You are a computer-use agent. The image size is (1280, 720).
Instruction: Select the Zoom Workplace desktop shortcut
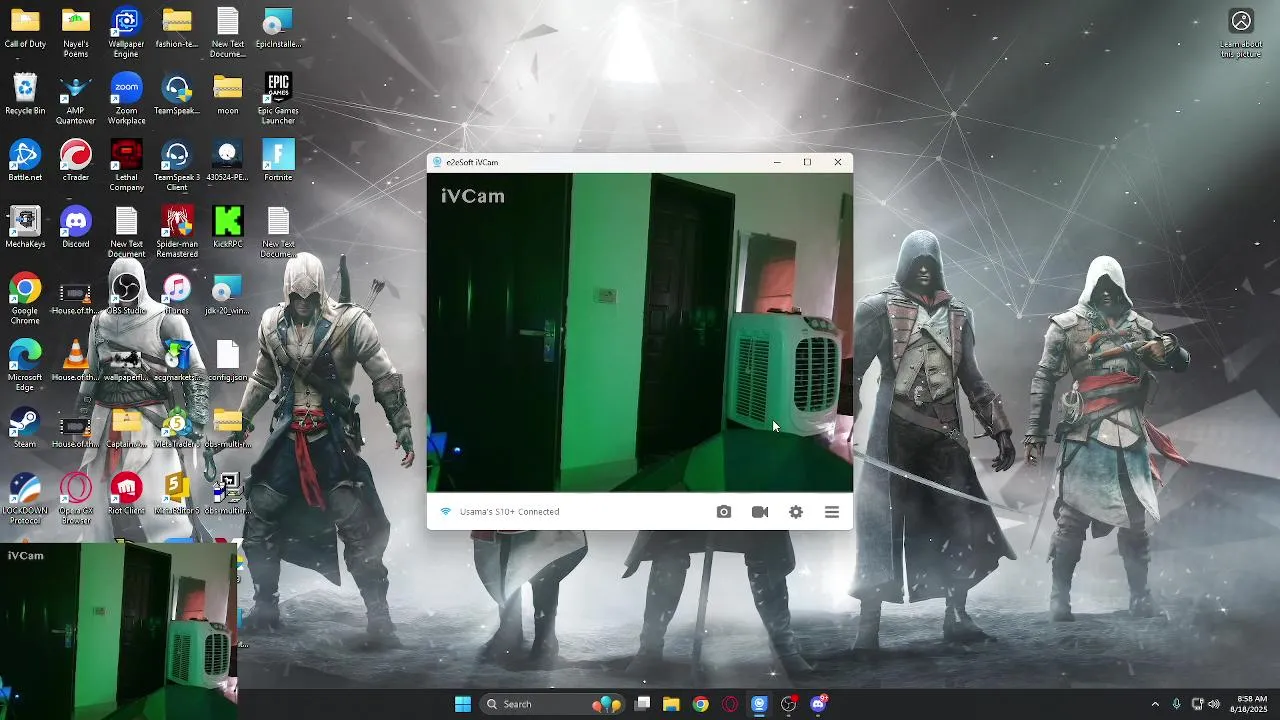click(x=126, y=100)
